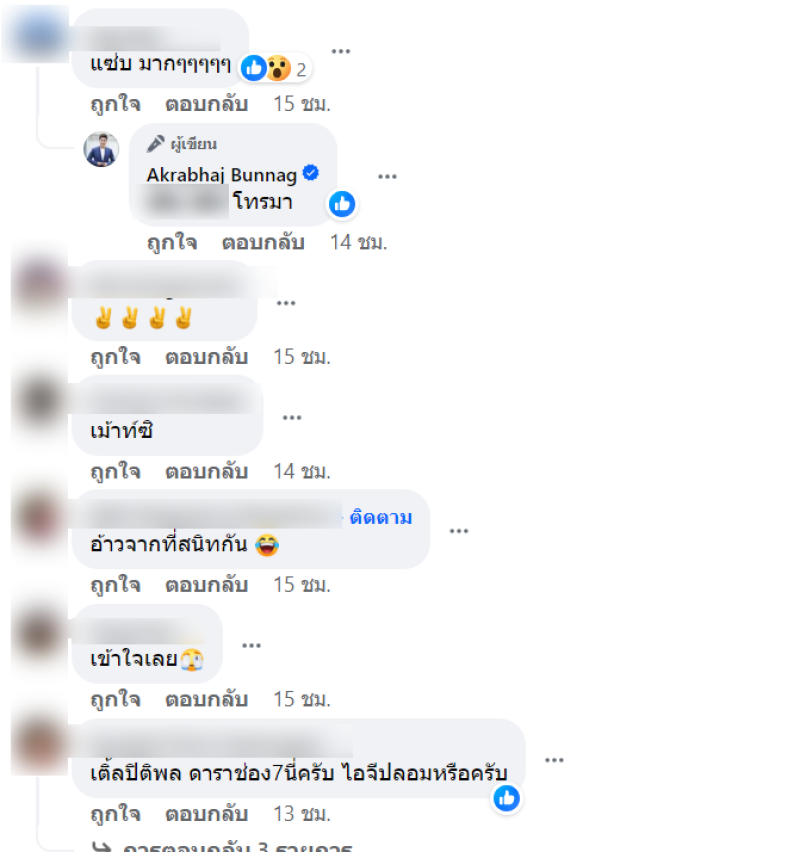800x852 pixels.
Task: Toggle ถูกใจ on Akrabhaj Bunnag's โทรมา reply
Action: (172, 242)
